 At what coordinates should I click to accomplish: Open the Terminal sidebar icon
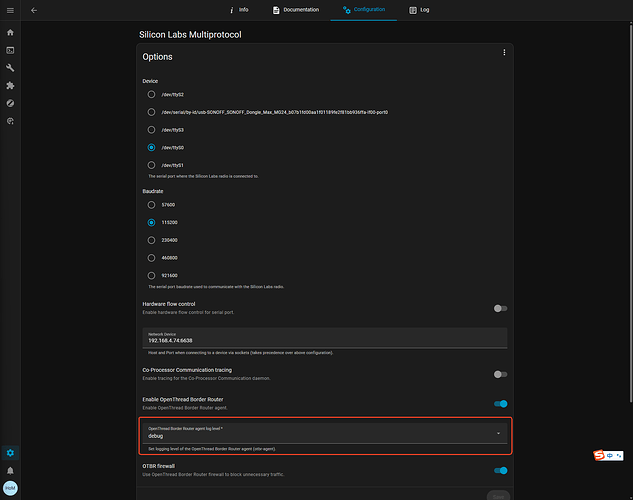tap(10, 50)
